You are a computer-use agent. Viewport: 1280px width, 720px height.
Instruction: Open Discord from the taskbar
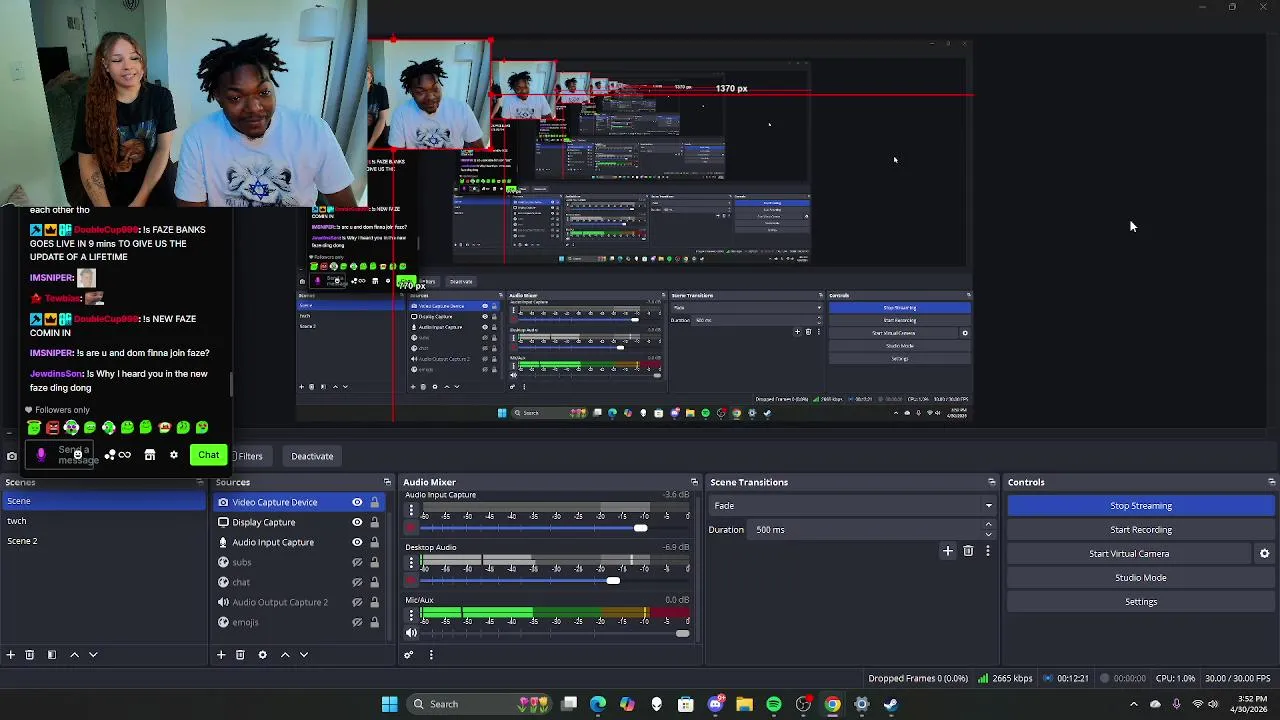[715, 704]
